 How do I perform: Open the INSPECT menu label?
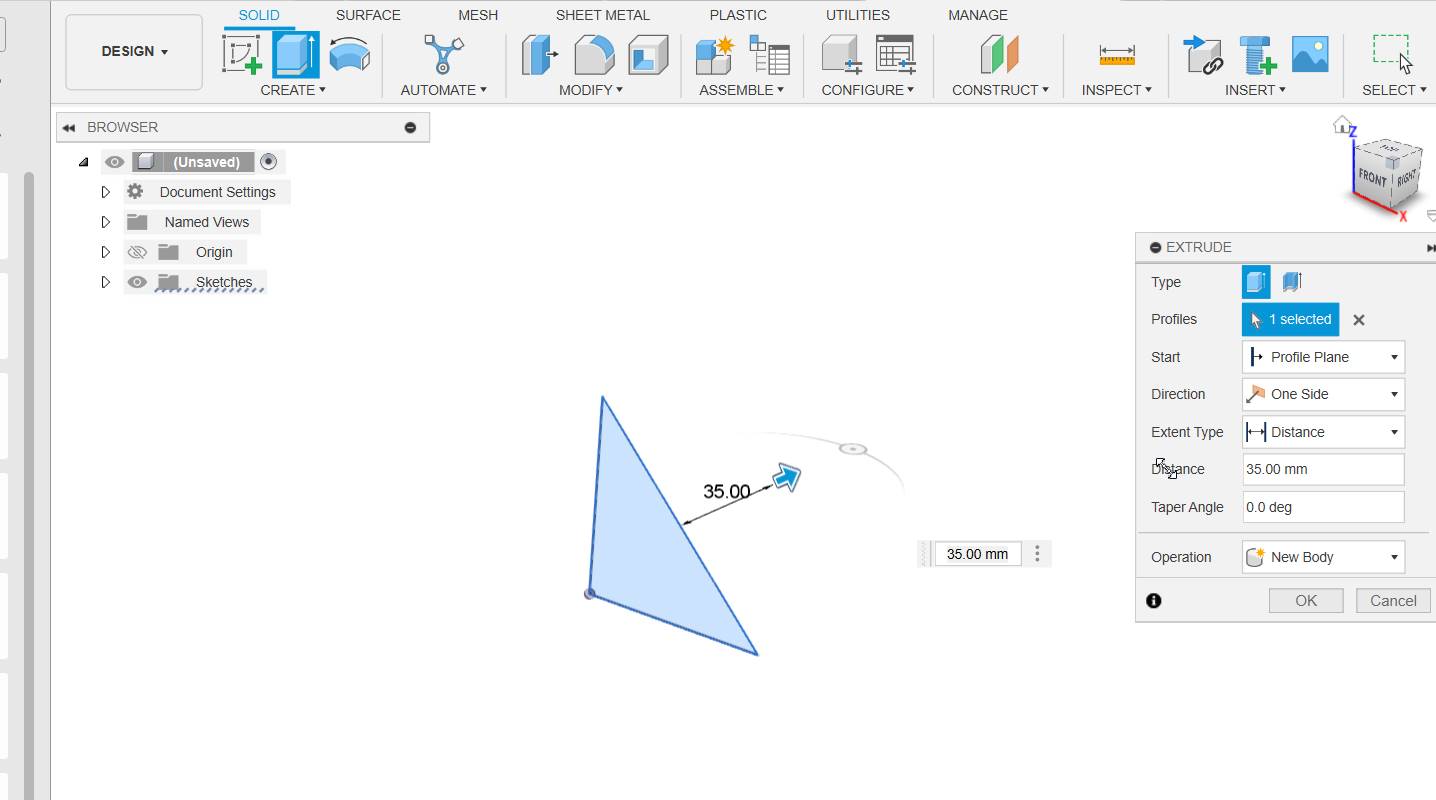pos(1116,90)
